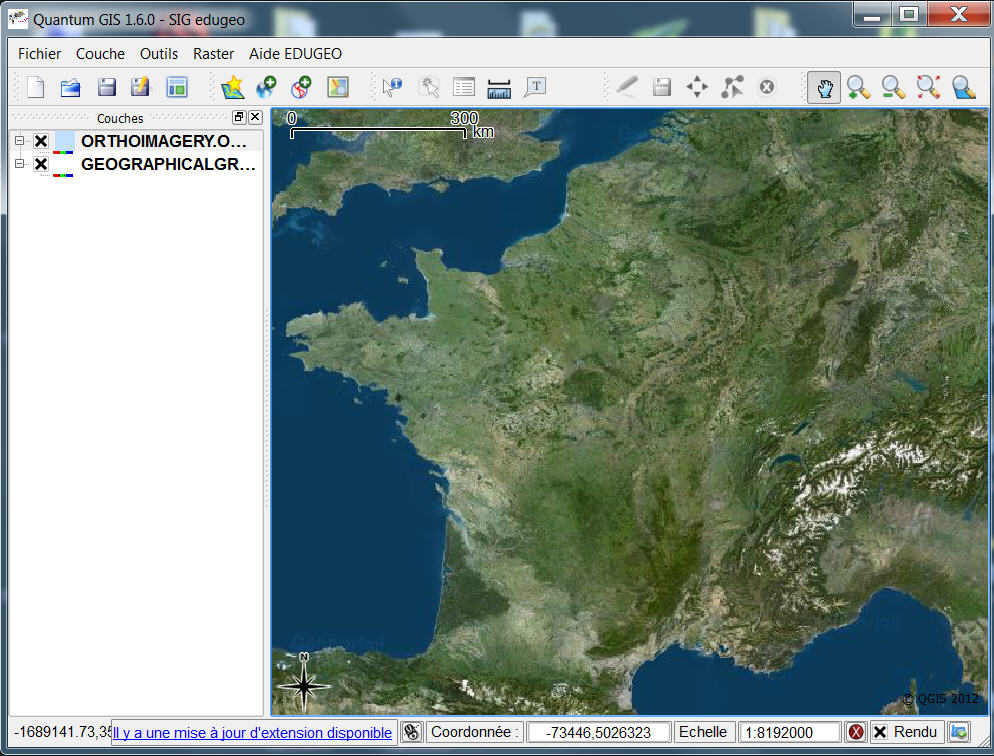This screenshot has width=994, height=756.
Task: Save the project with floppy disk icon
Action: tap(106, 87)
